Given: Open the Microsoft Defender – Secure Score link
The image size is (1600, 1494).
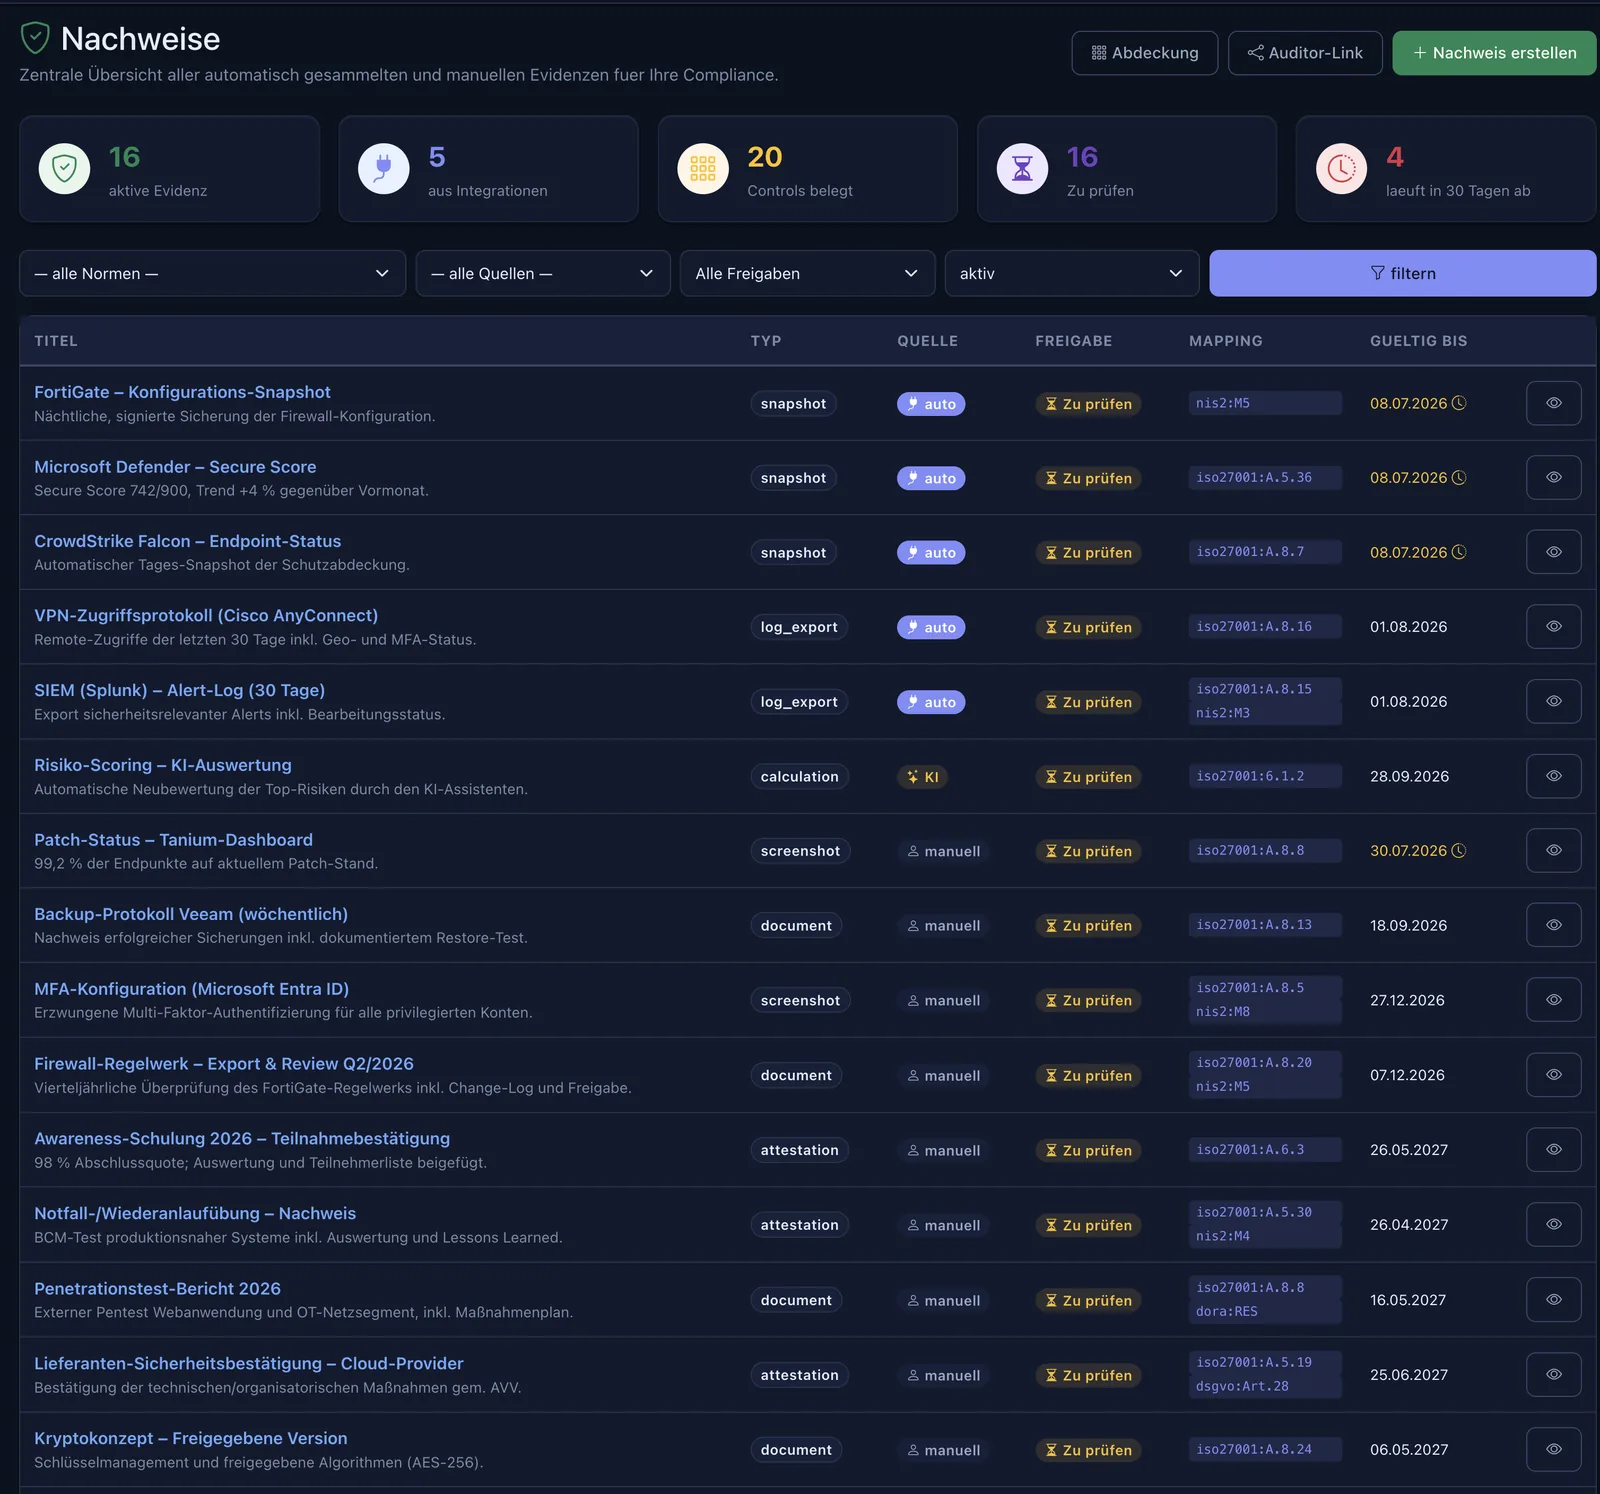Looking at the screenshot, I should [x=175, y=467].
